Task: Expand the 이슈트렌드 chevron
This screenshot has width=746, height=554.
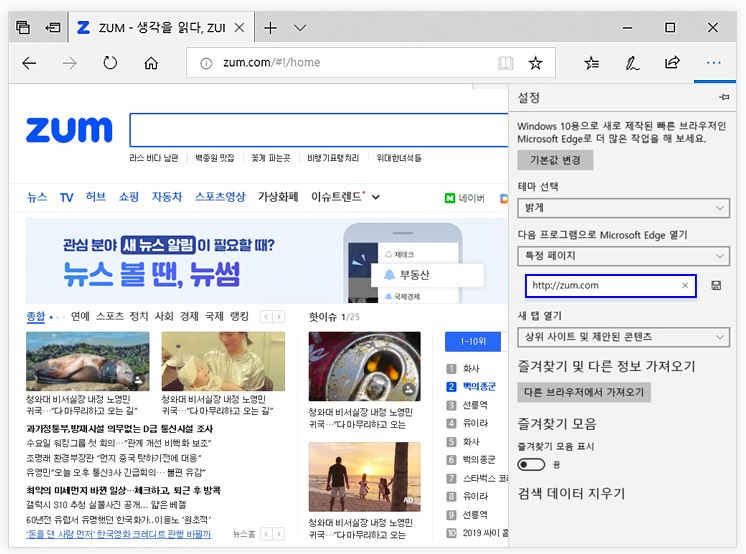Action: click(x=375, y=197)
